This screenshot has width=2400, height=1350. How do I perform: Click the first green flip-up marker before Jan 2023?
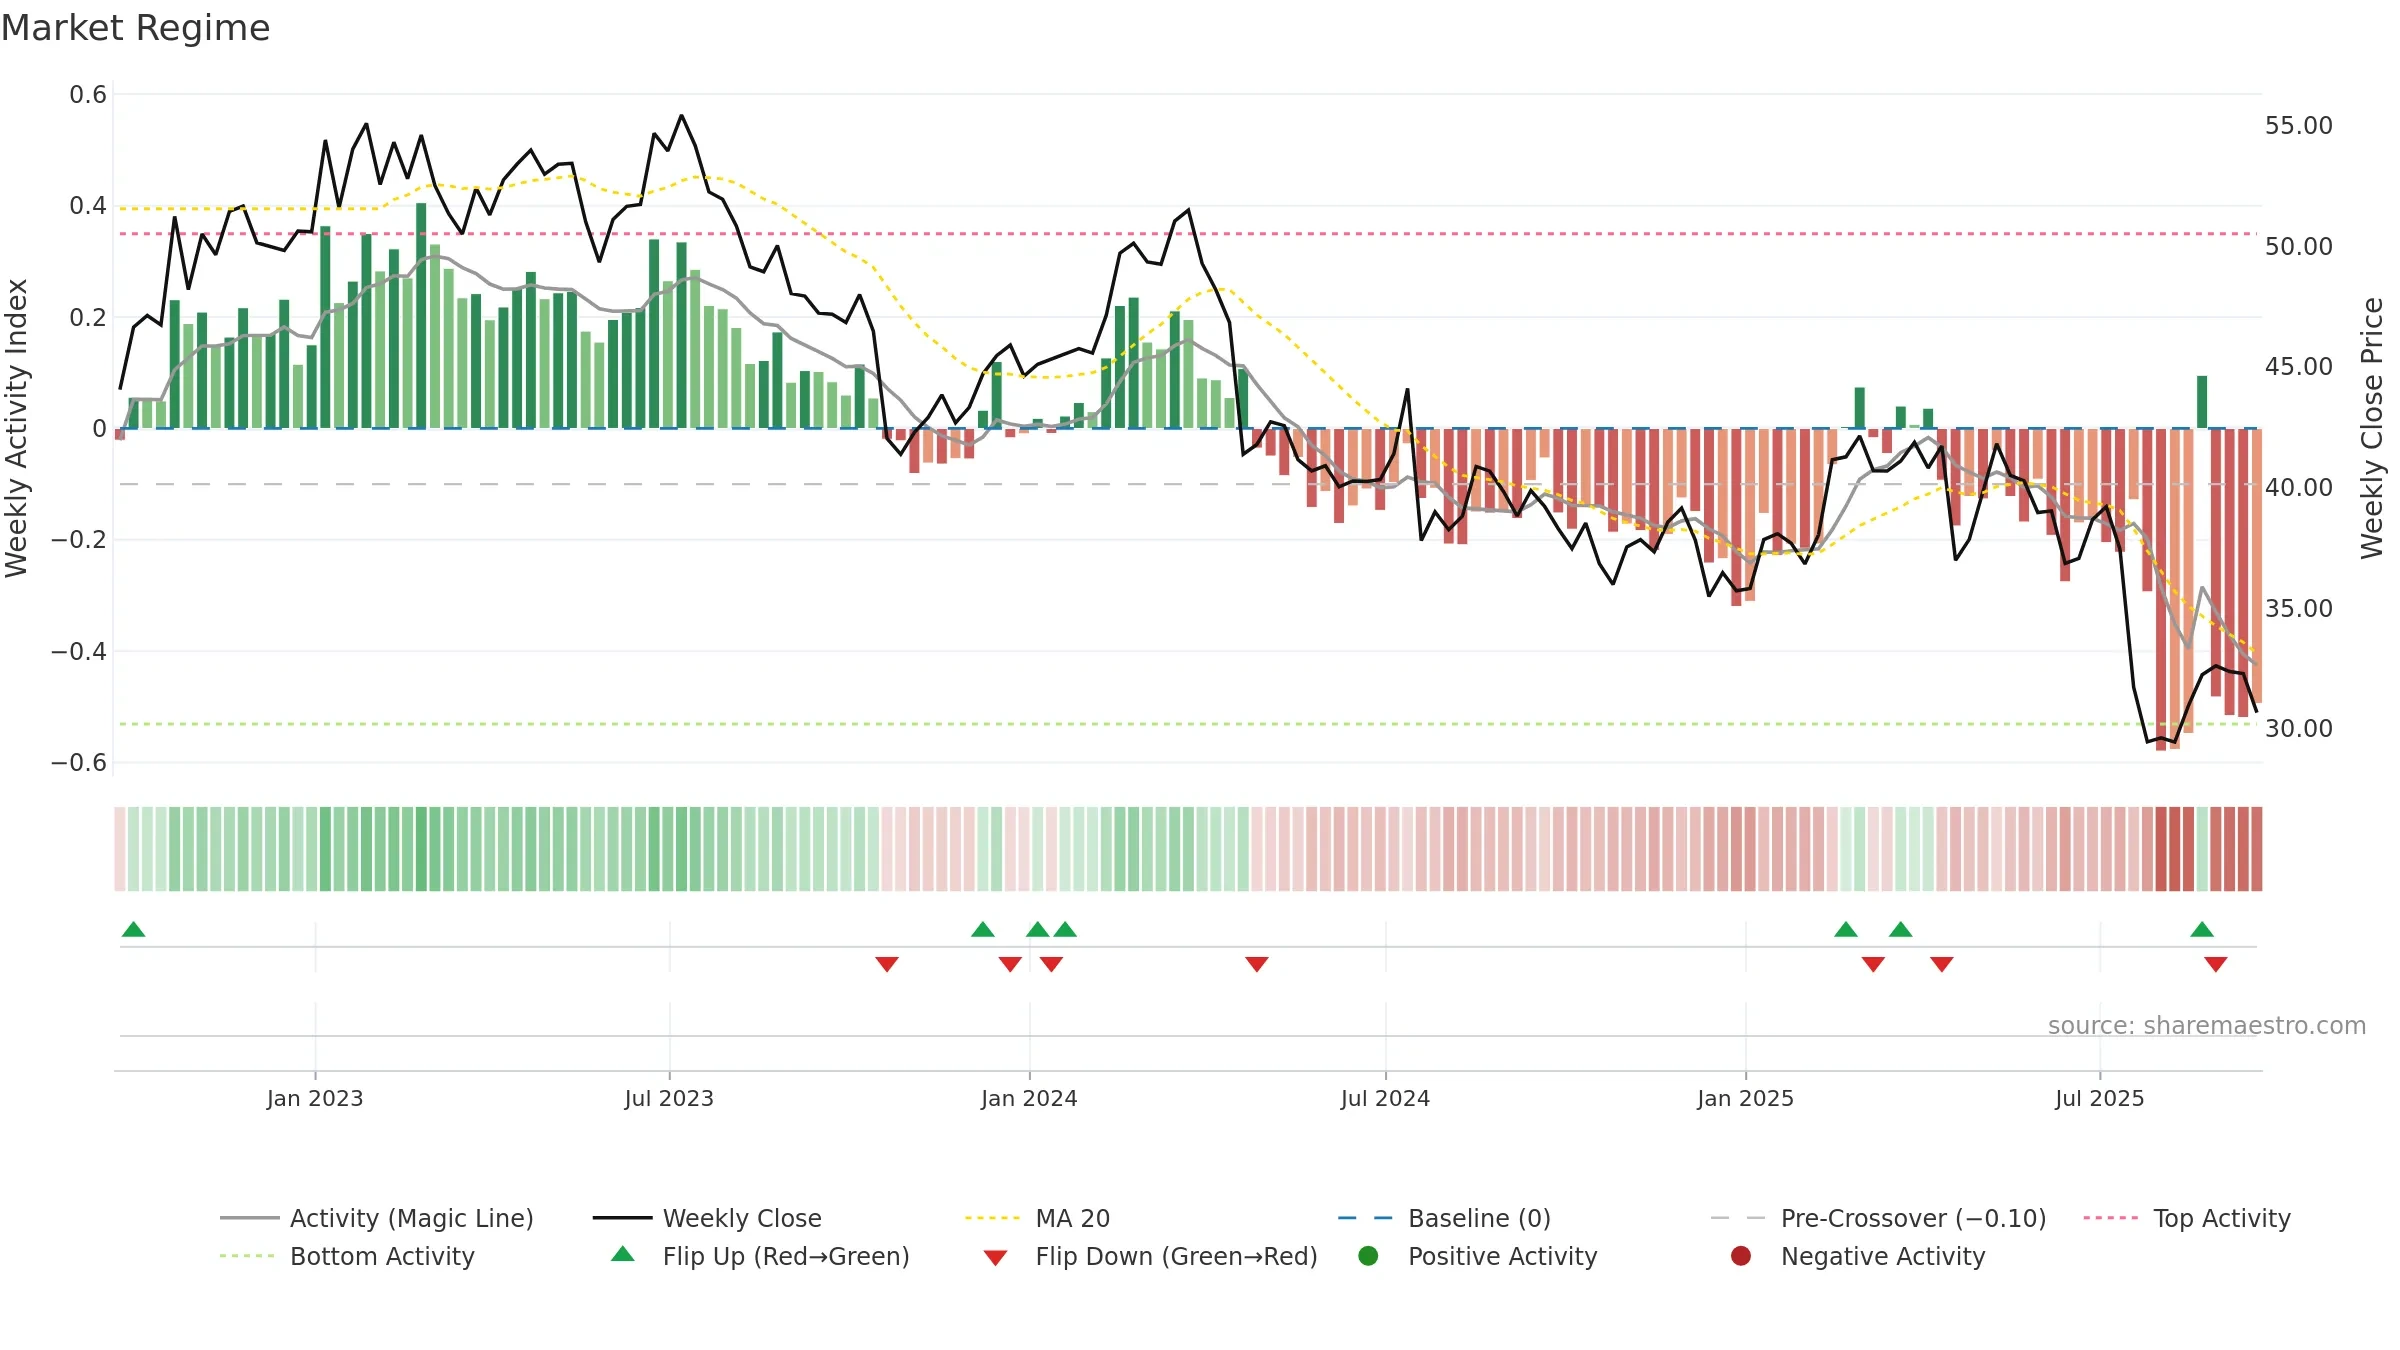tap(134, 929)
